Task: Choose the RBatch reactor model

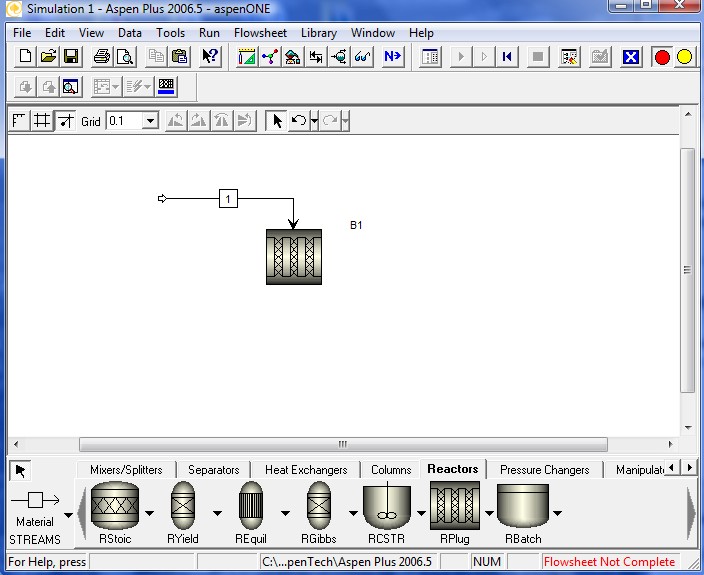Action: click(x=523, y=507)
